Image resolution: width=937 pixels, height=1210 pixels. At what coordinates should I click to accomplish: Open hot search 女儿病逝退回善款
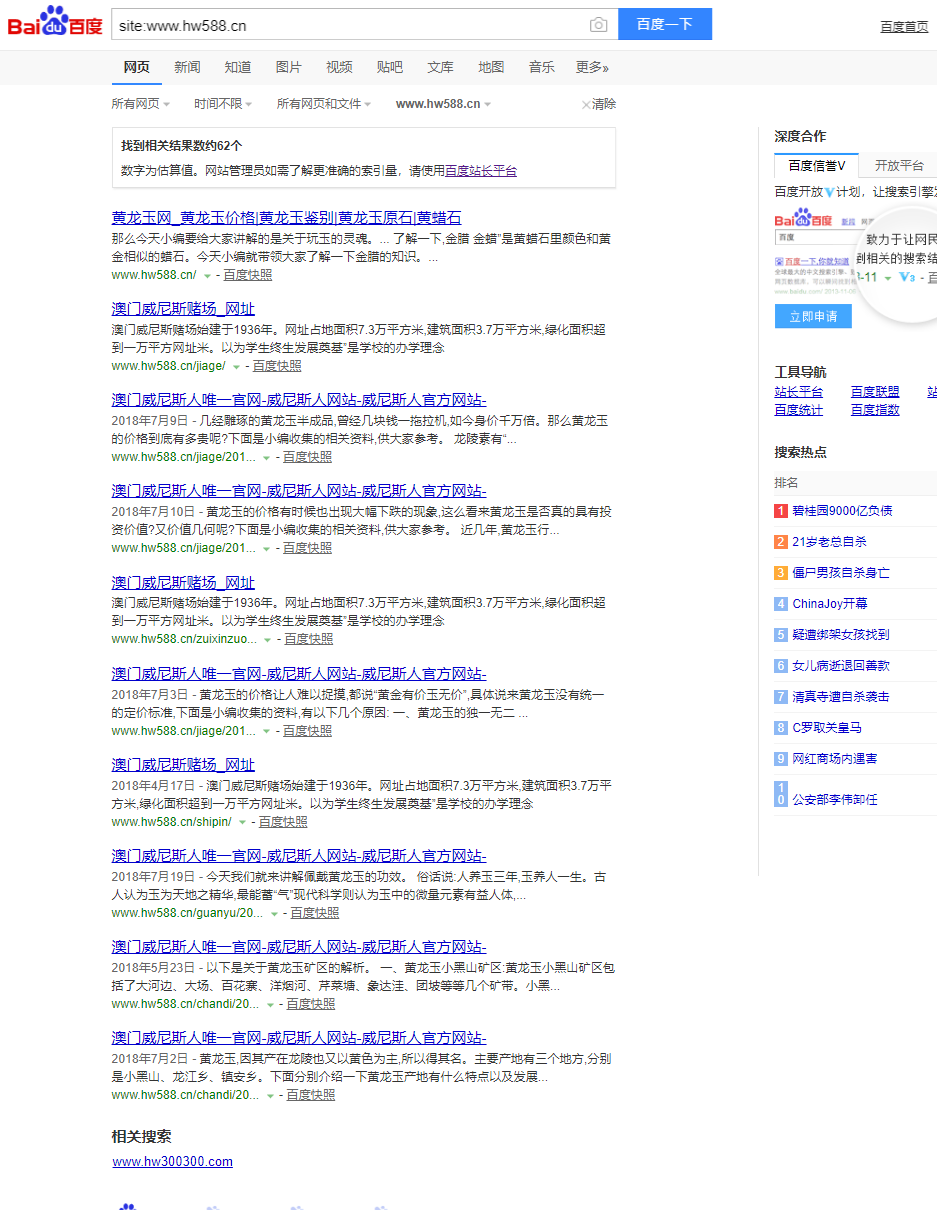[x=841, y=666]
